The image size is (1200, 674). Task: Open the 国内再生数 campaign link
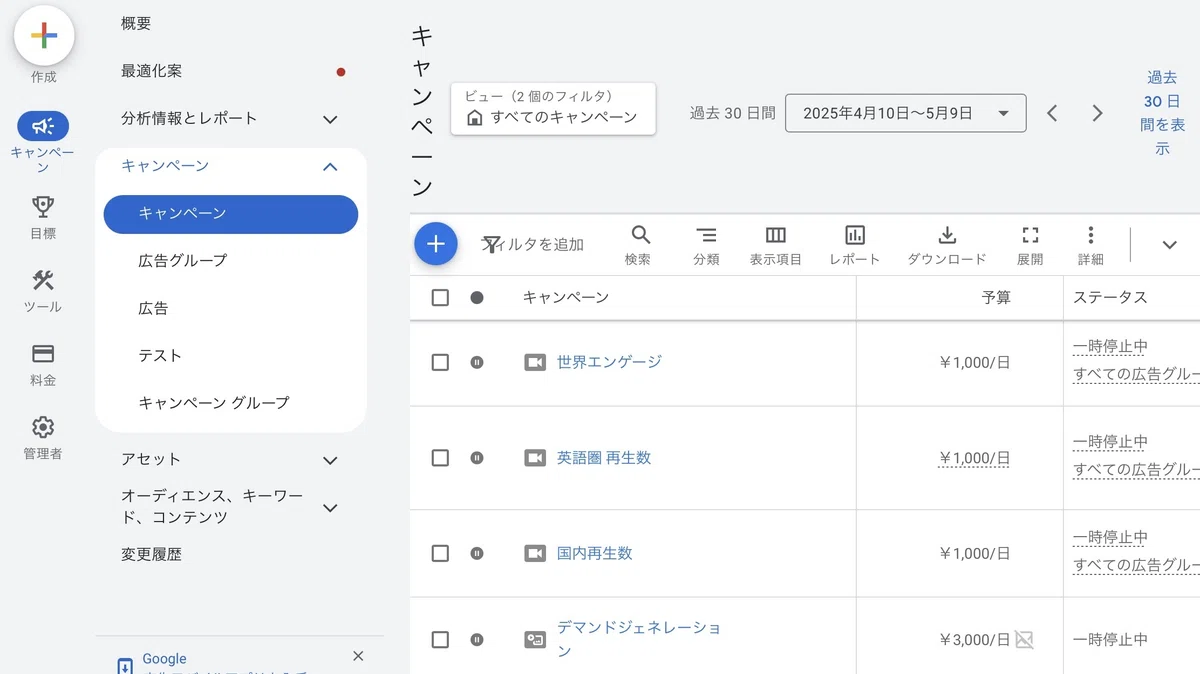coord(595,553)
